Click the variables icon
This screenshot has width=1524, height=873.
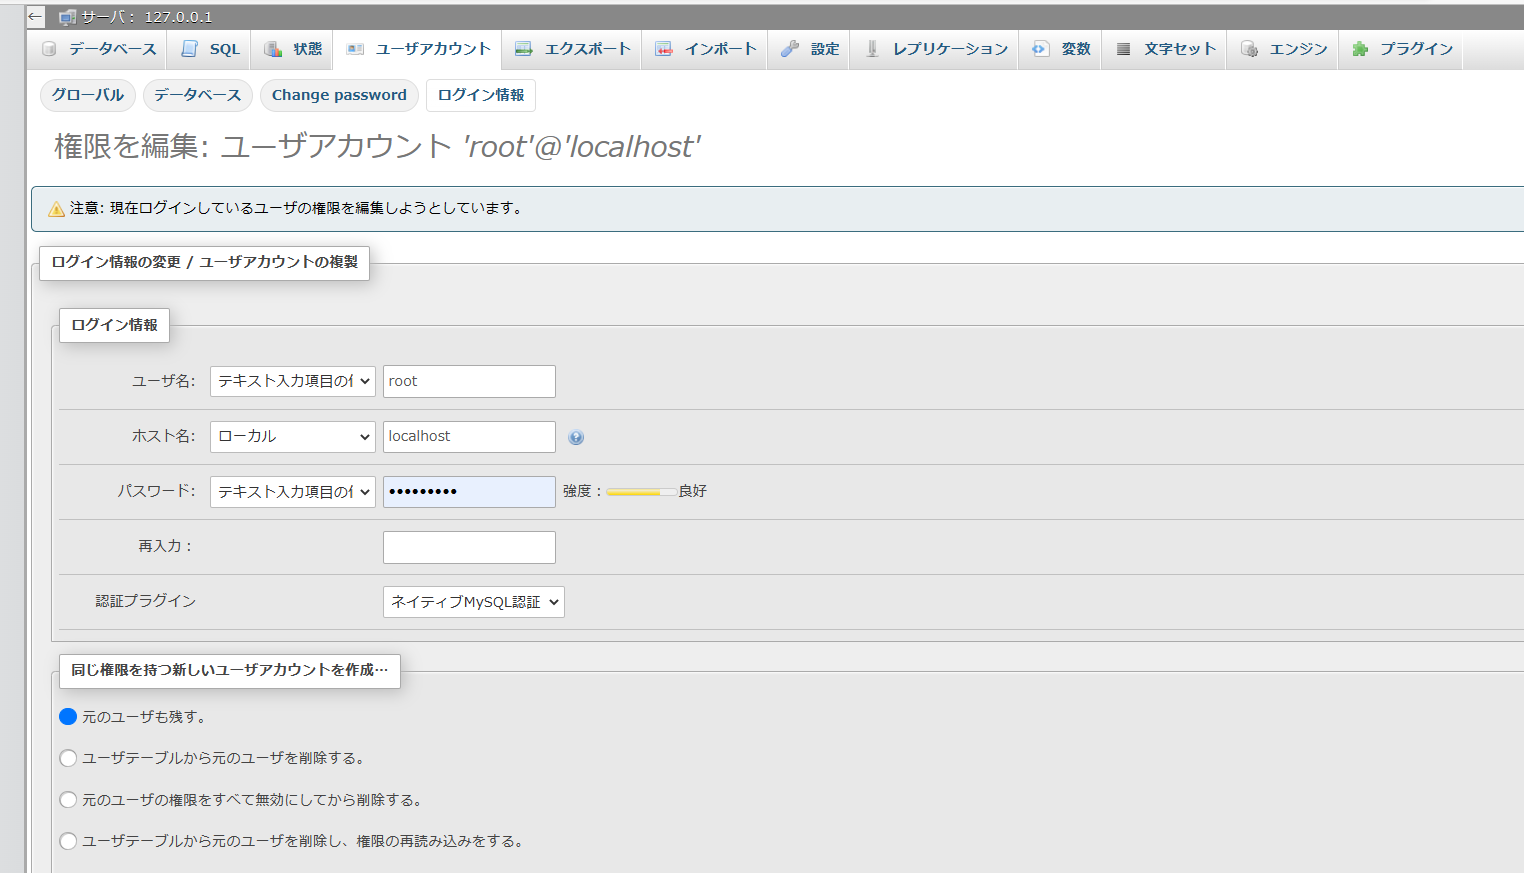click(x=1041, y=49)
